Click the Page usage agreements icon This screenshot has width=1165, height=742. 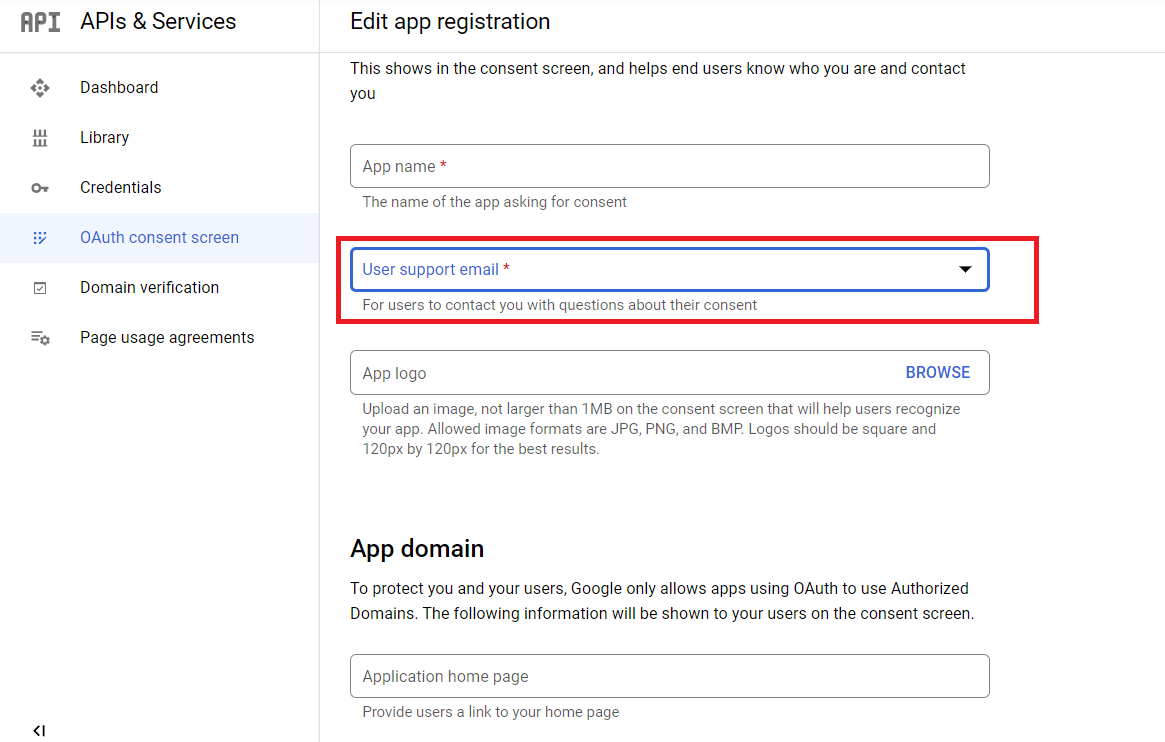(x=40, y=338)
